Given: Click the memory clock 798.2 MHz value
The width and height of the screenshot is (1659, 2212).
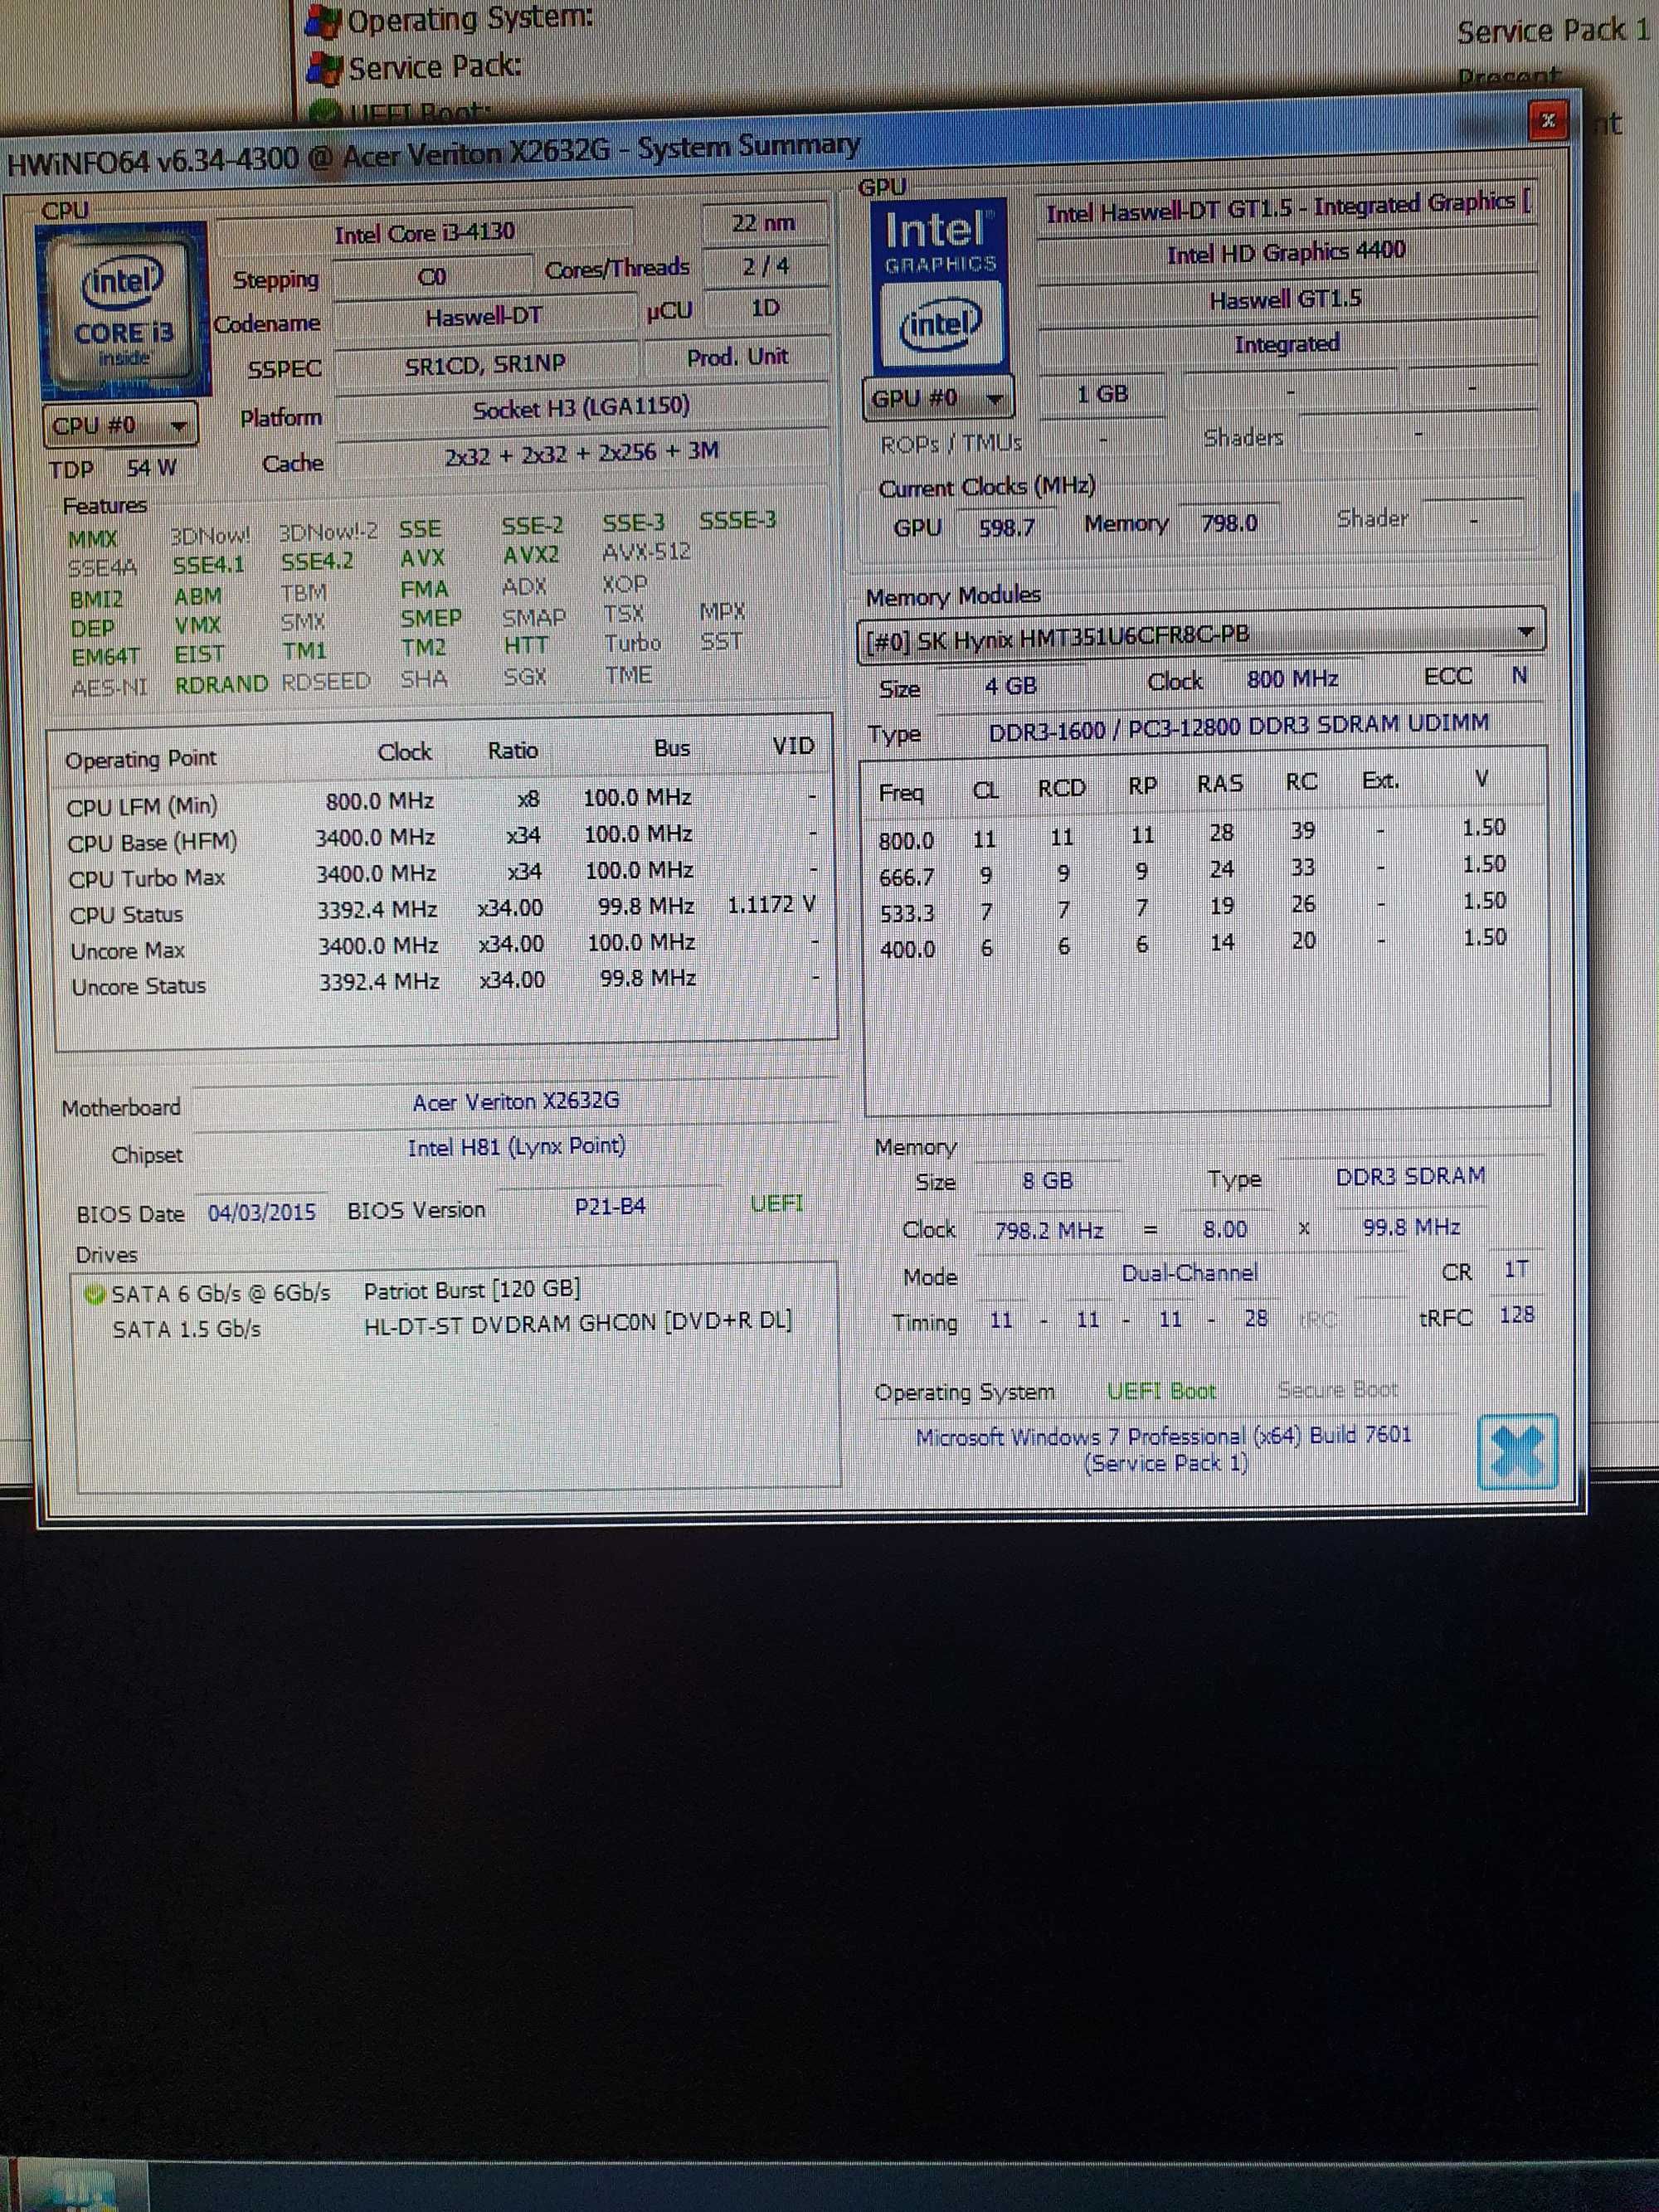Looking at the screenshot, I should (1049, 1230).
